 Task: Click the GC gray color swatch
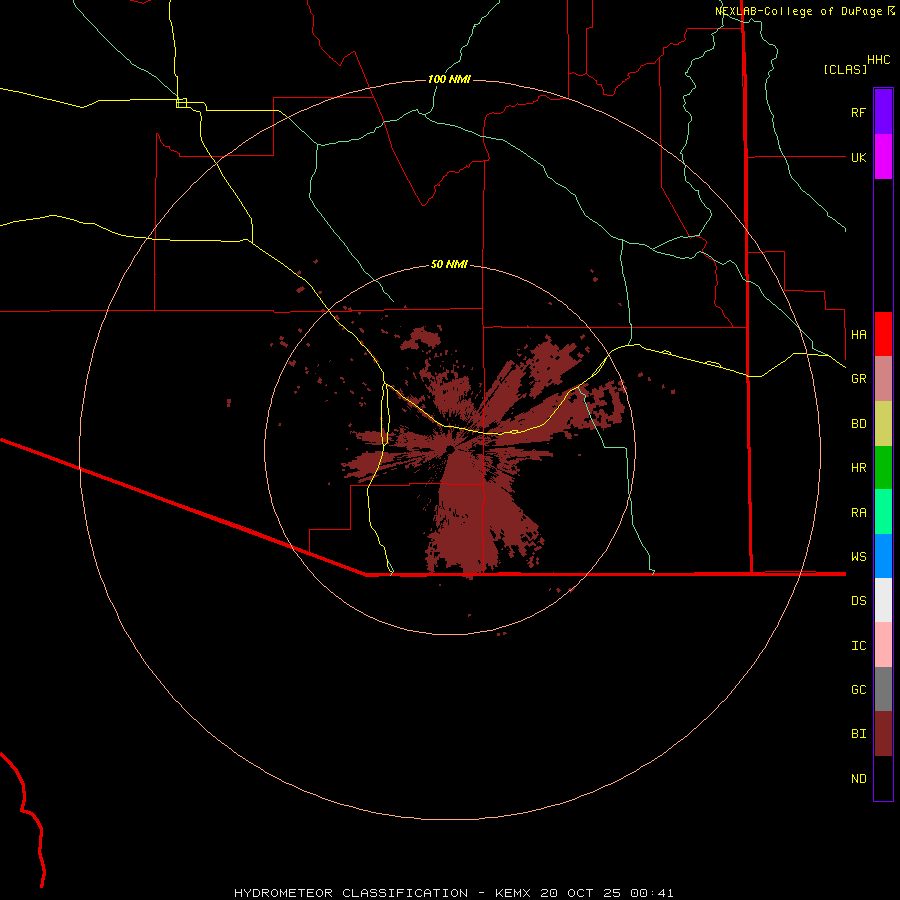(883, 689)
